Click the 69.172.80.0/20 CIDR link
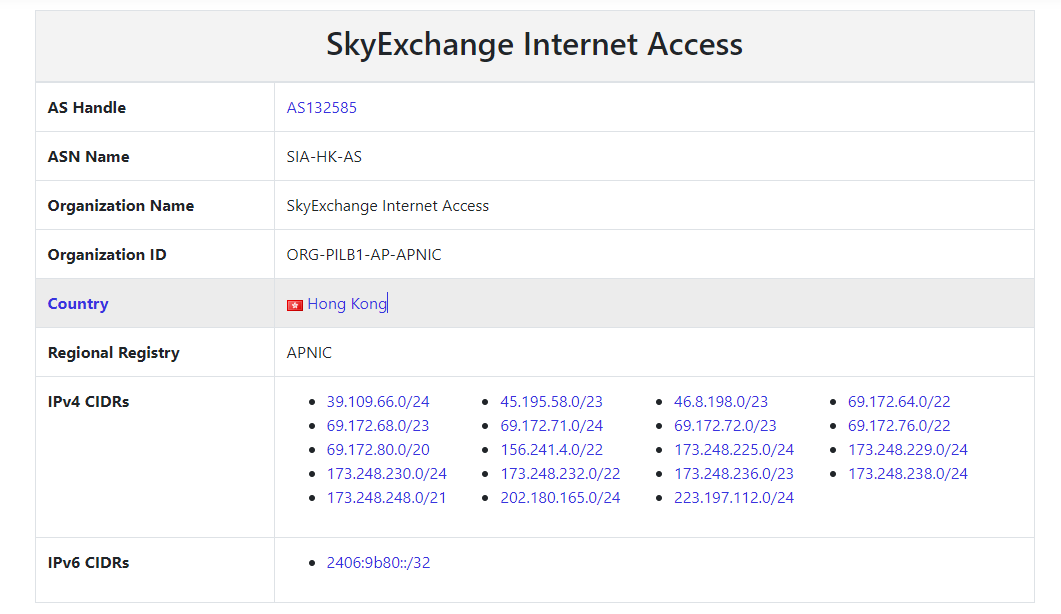This screenshot has height=614, width=1061. point(378,449)
